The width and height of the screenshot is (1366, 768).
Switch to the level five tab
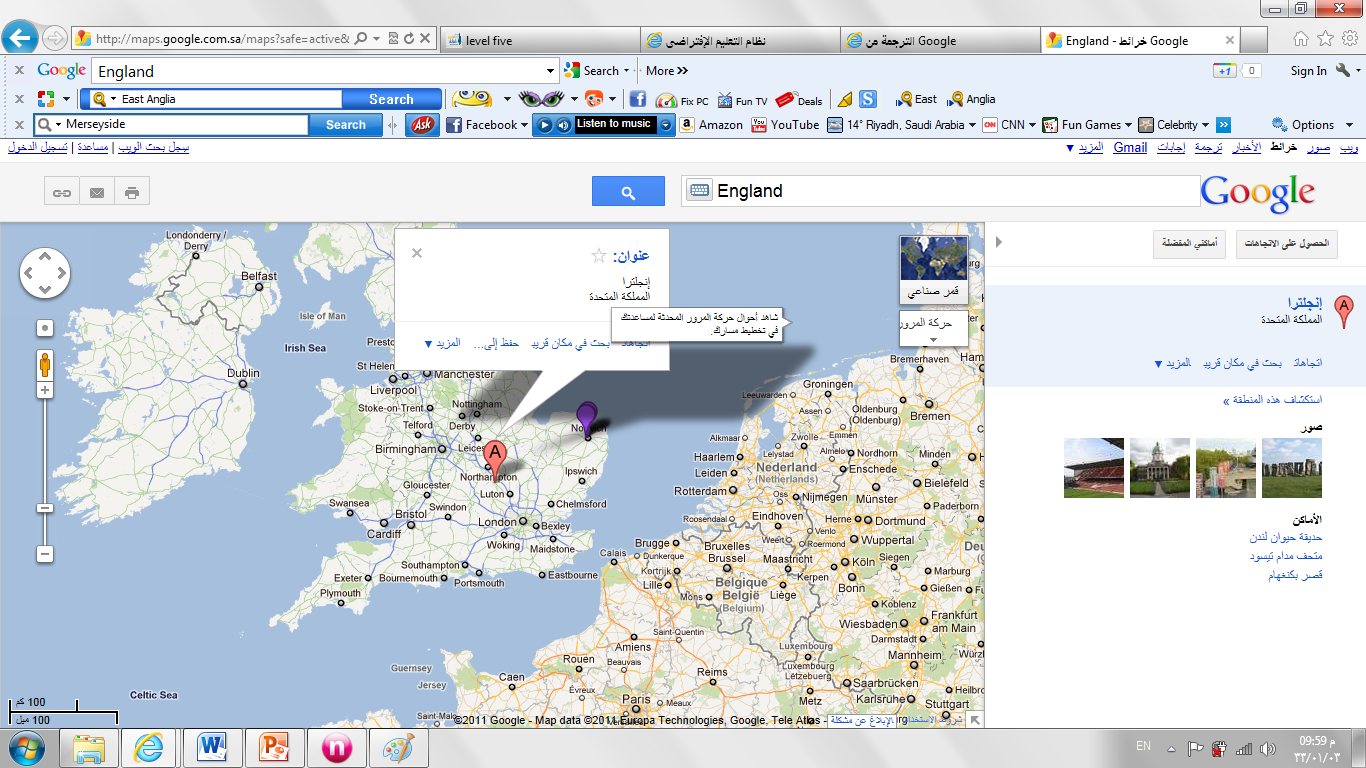540,41
